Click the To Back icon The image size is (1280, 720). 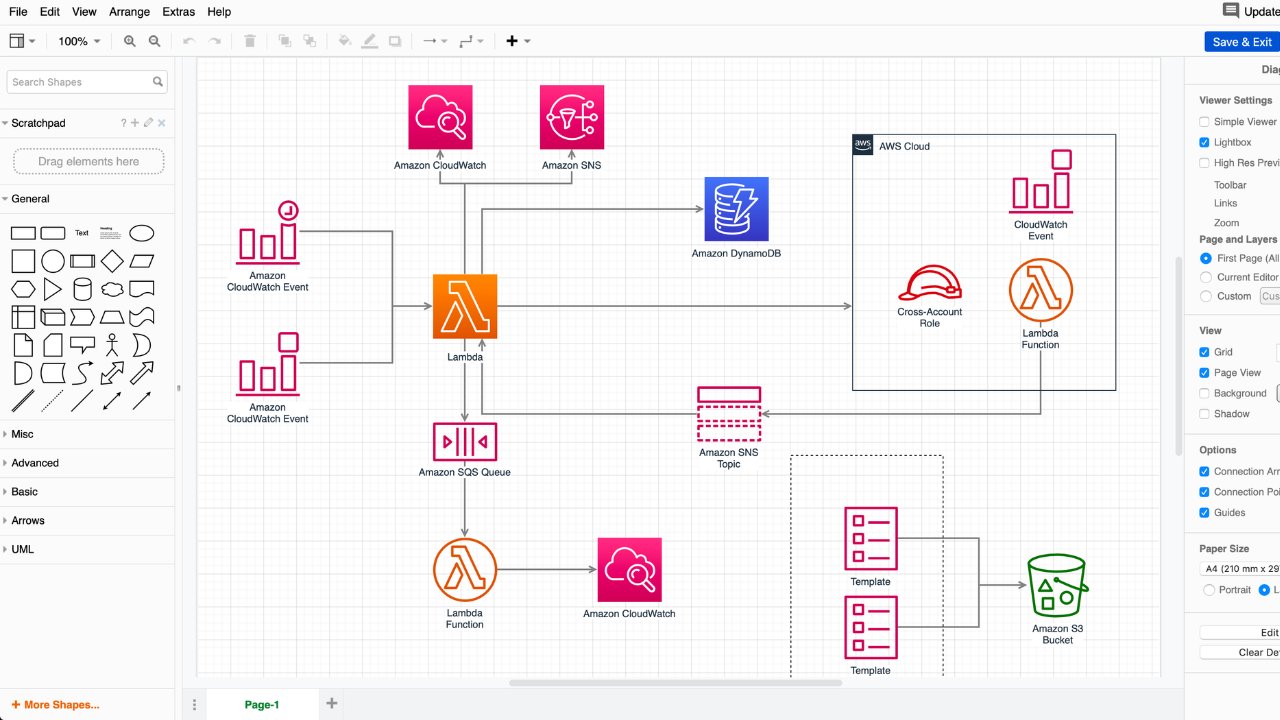pos(310,41)
